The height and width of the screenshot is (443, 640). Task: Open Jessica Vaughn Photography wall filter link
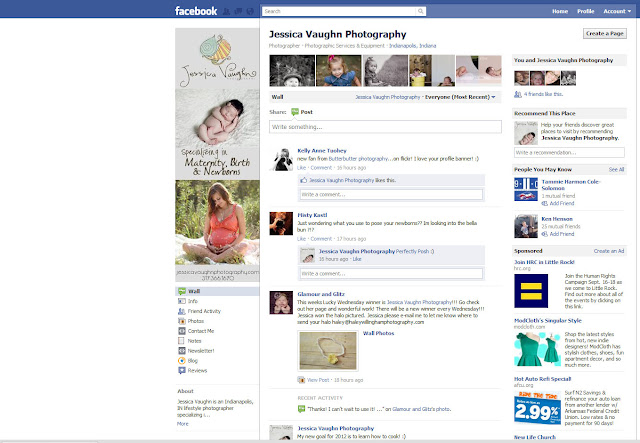pyautogui.click(x=387, y=97)
